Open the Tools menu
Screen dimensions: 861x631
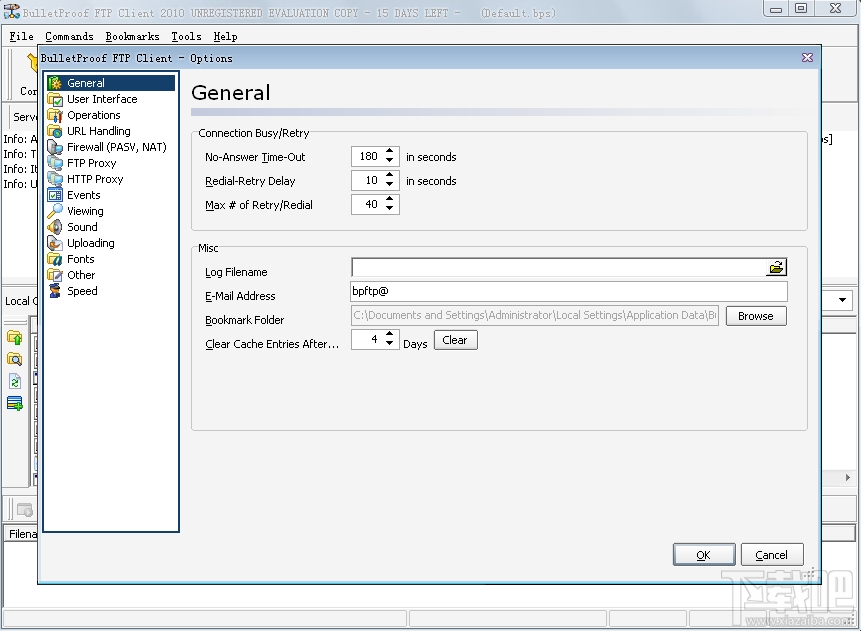tap(185, 36)
